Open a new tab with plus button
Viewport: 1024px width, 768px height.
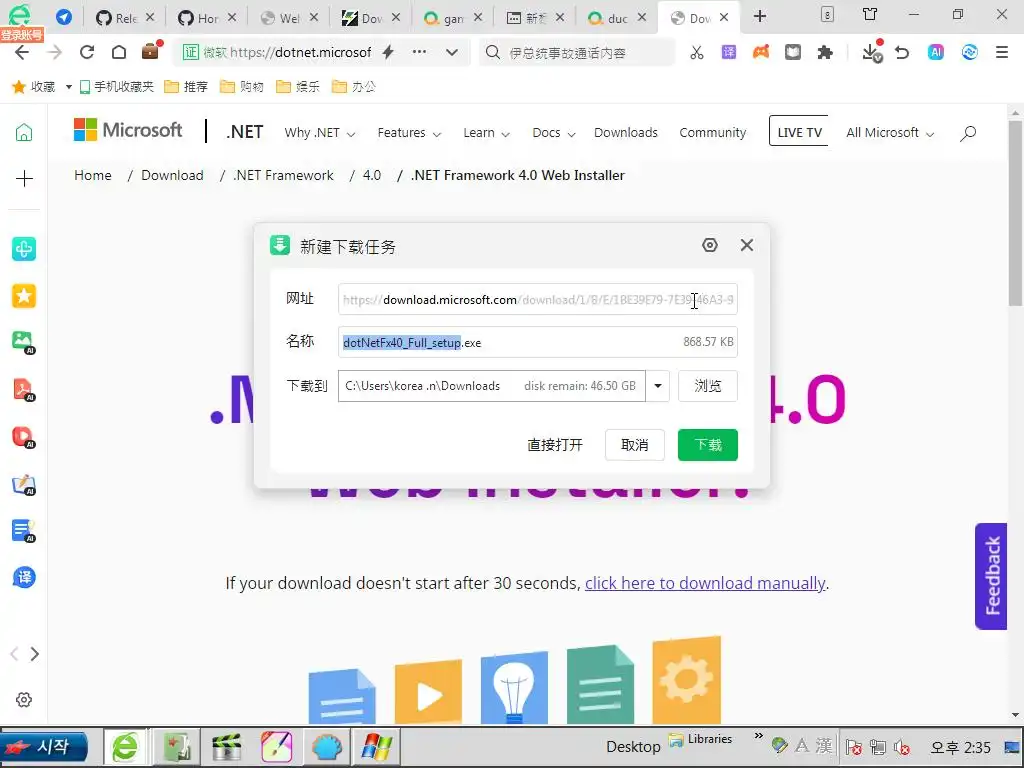(760, 16)
